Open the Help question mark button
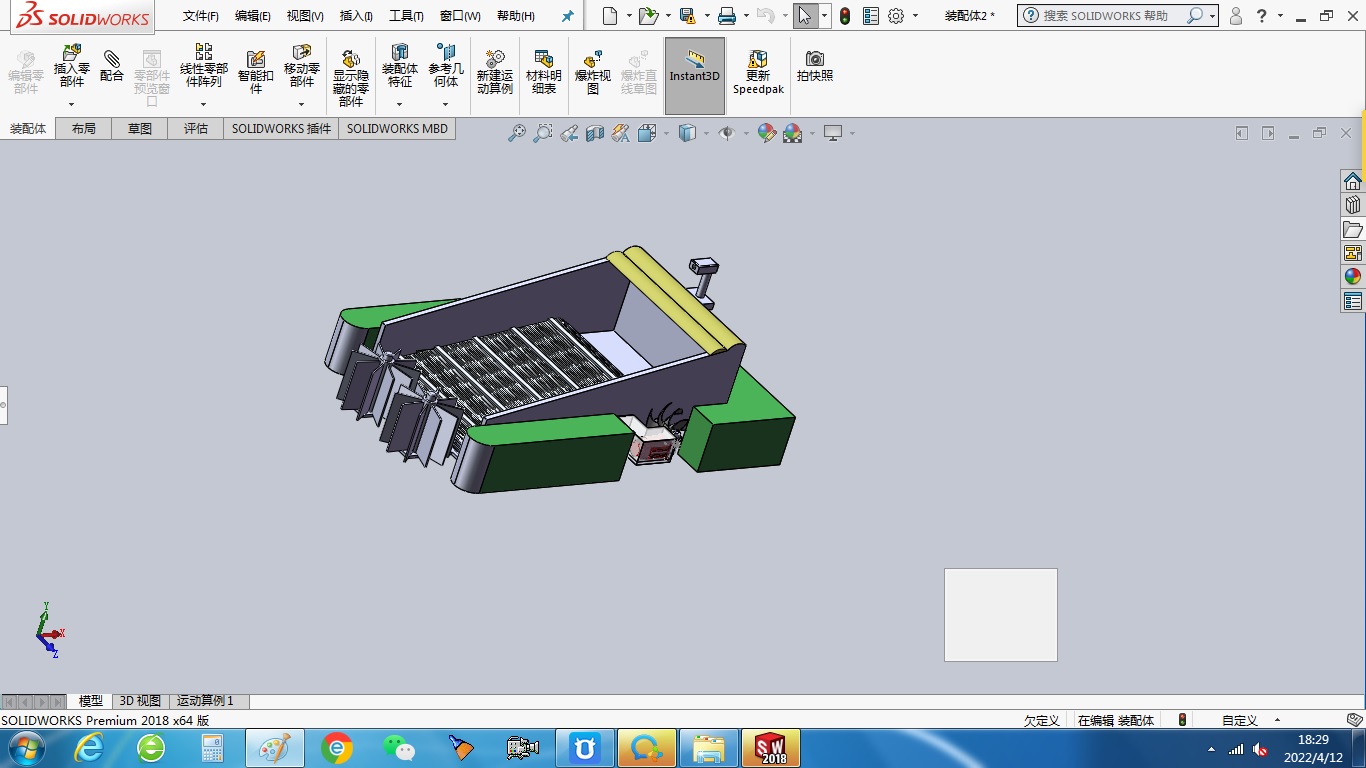Image resolution: width=1366 pixels, height=768 pixels. [x=1262, y=16]
